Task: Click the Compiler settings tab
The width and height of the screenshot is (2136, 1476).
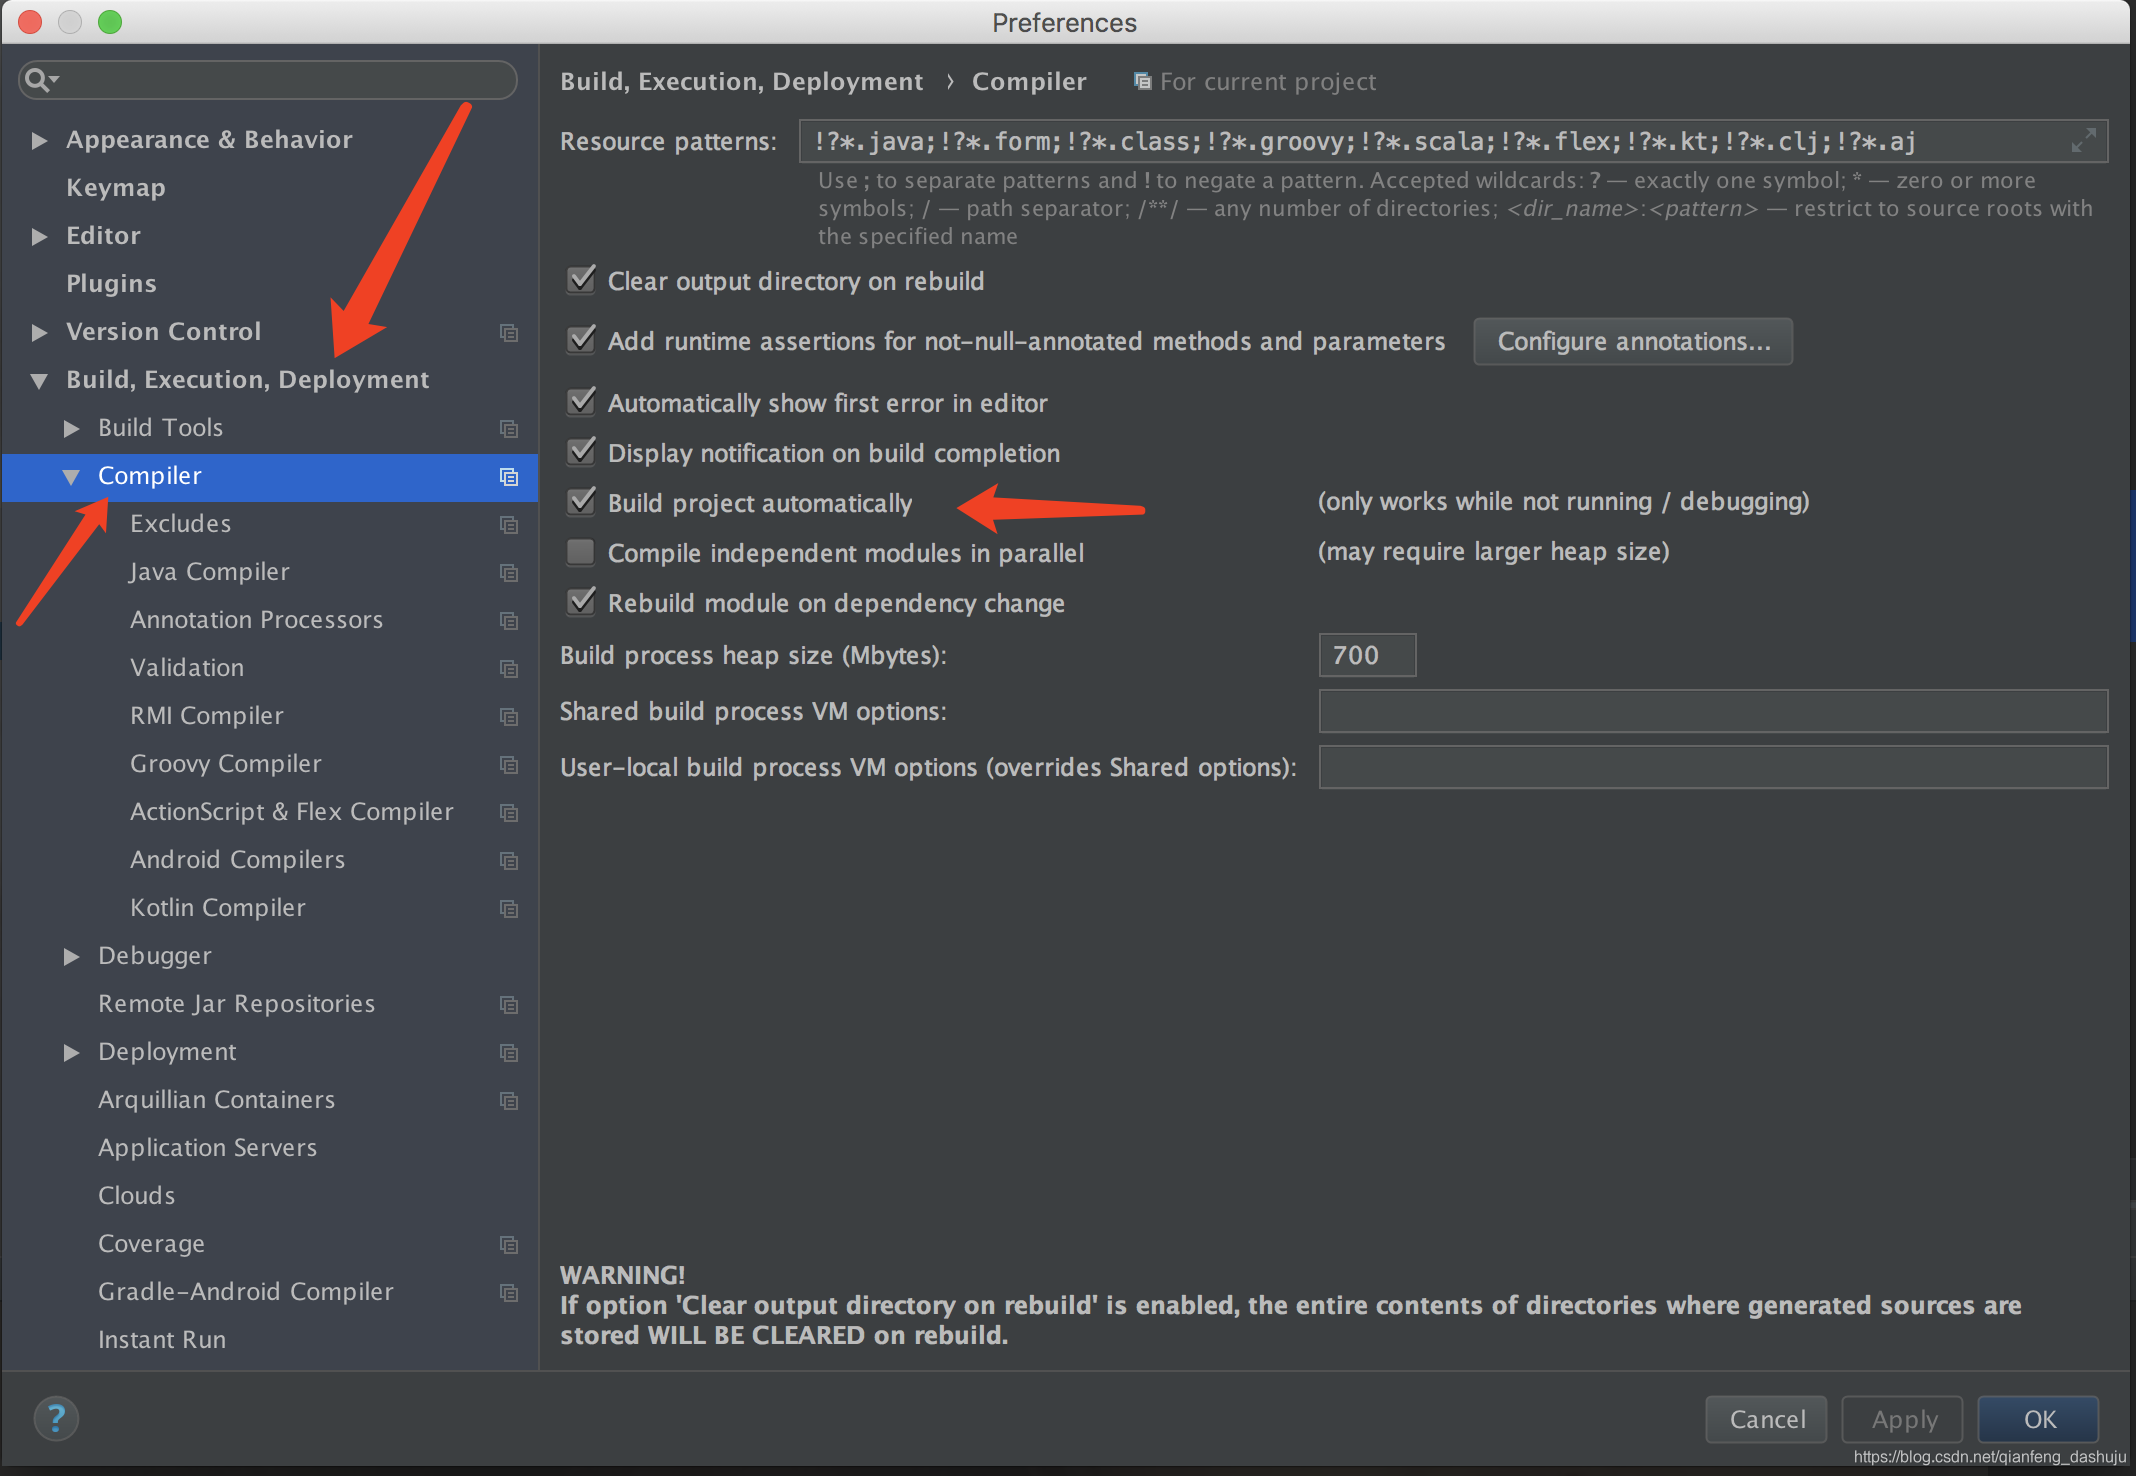Action: (x=151, y=476)
